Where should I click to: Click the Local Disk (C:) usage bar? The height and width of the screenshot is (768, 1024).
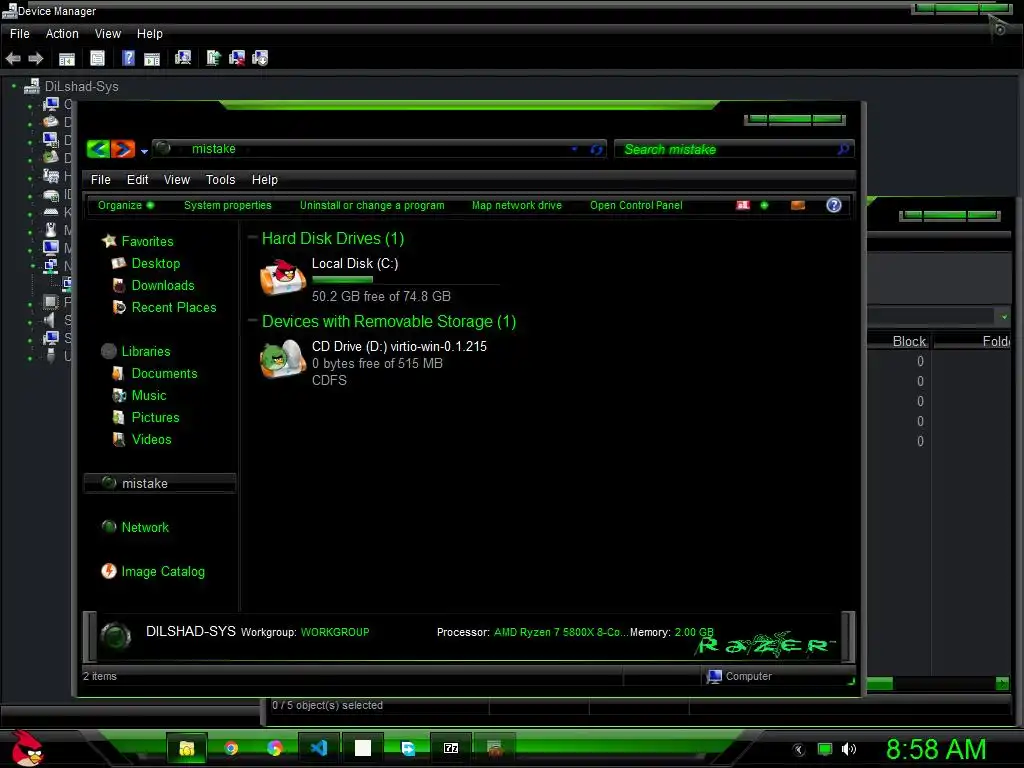pyautogui.click(x=406, y=280)
